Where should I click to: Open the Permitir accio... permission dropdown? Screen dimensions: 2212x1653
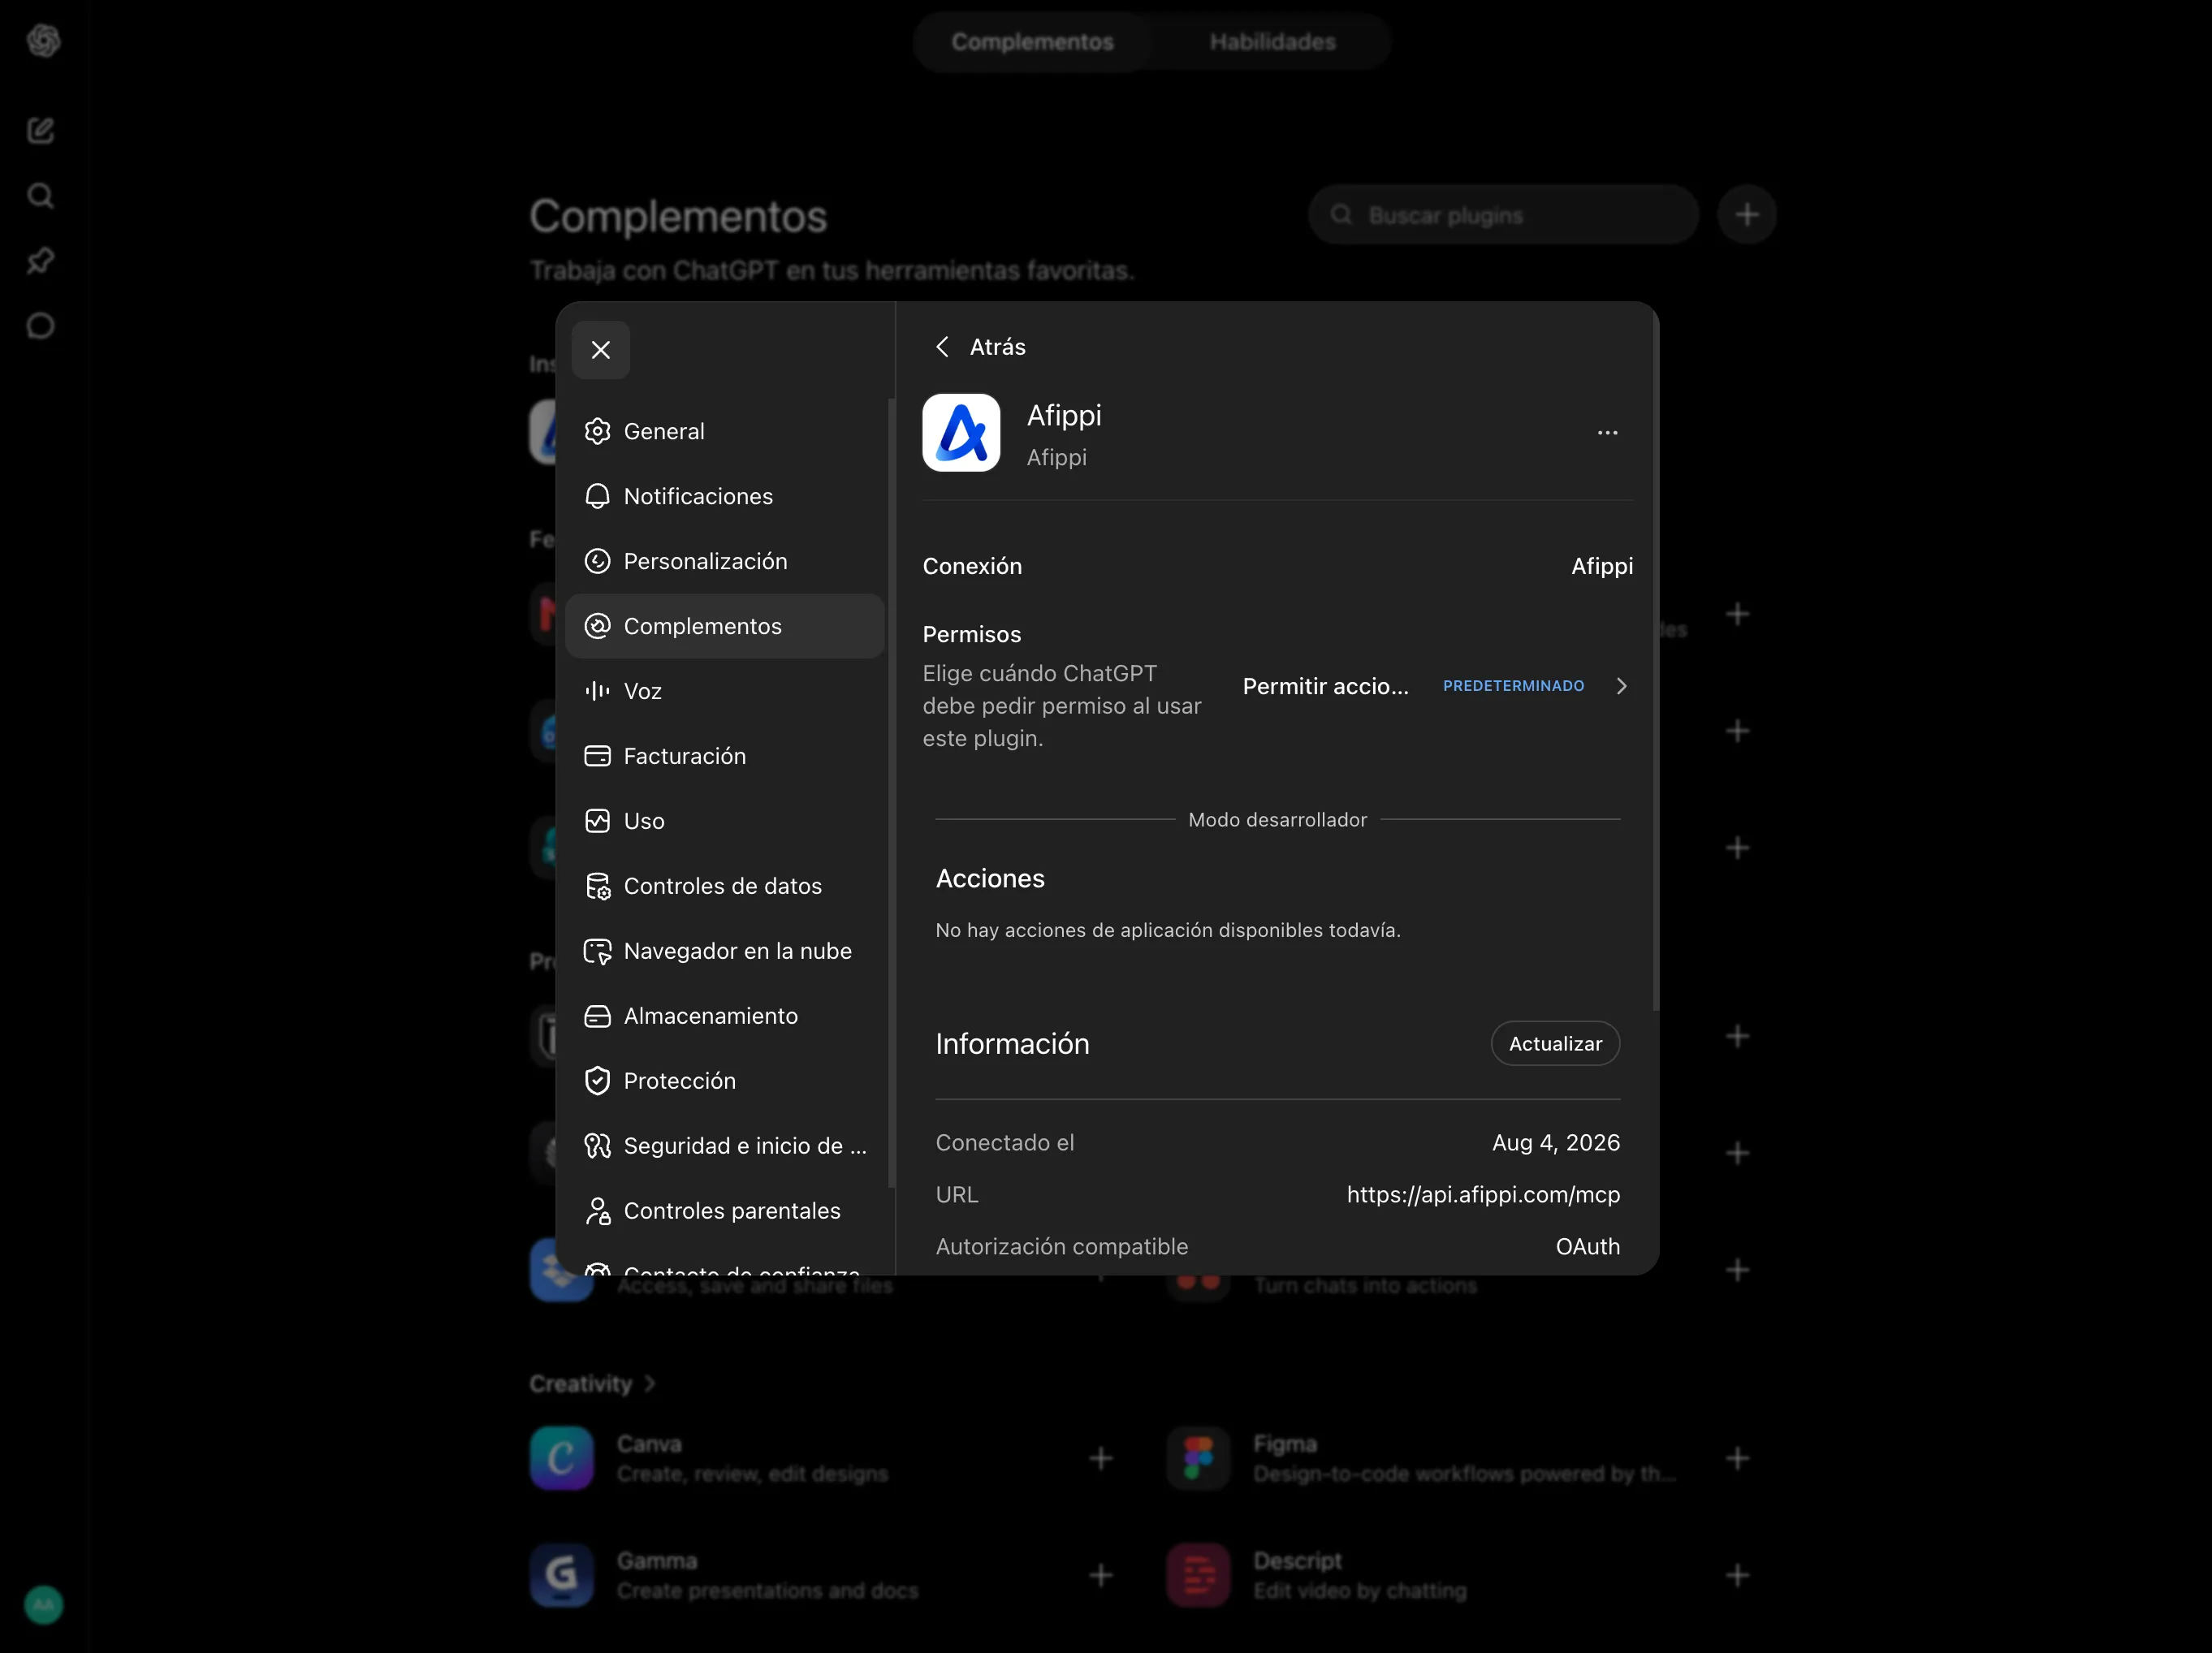pos(1325,686)
